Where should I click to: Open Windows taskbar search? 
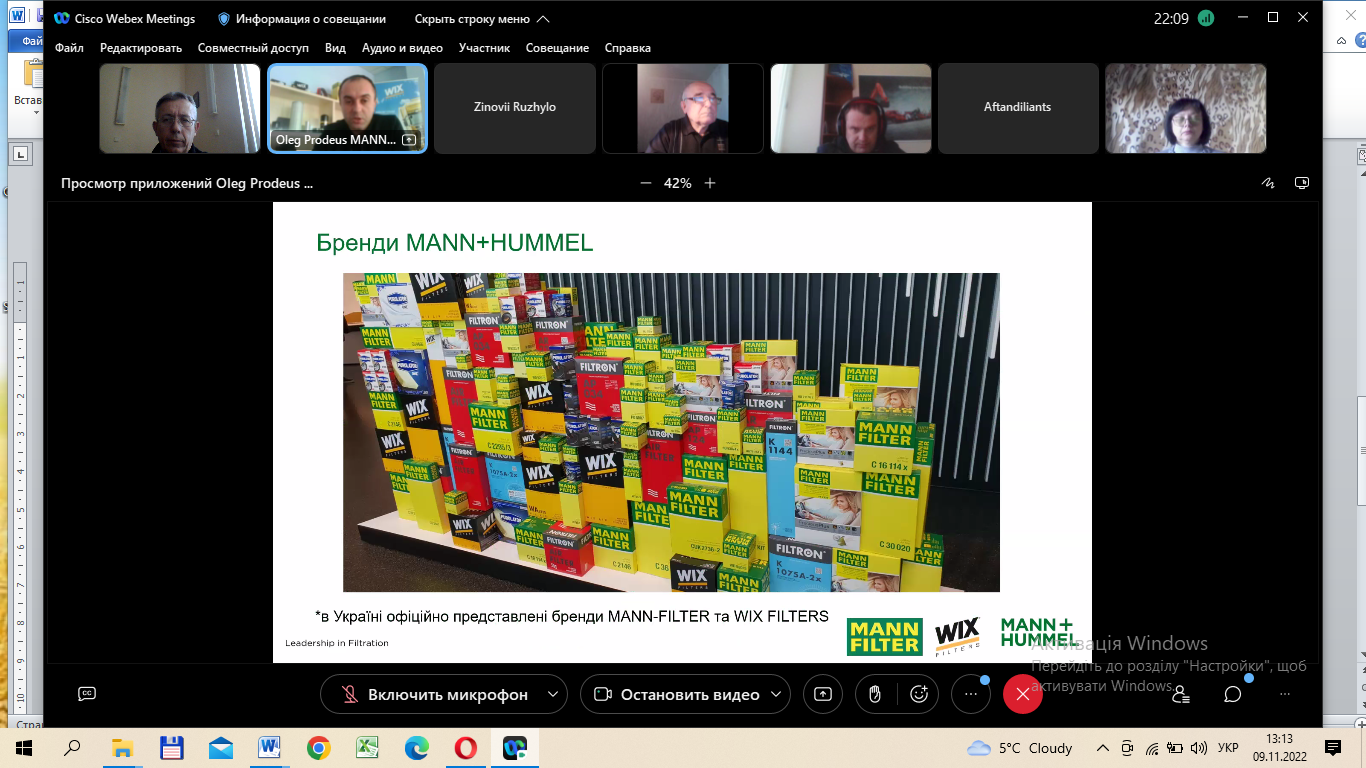click(x=72, y=748)
